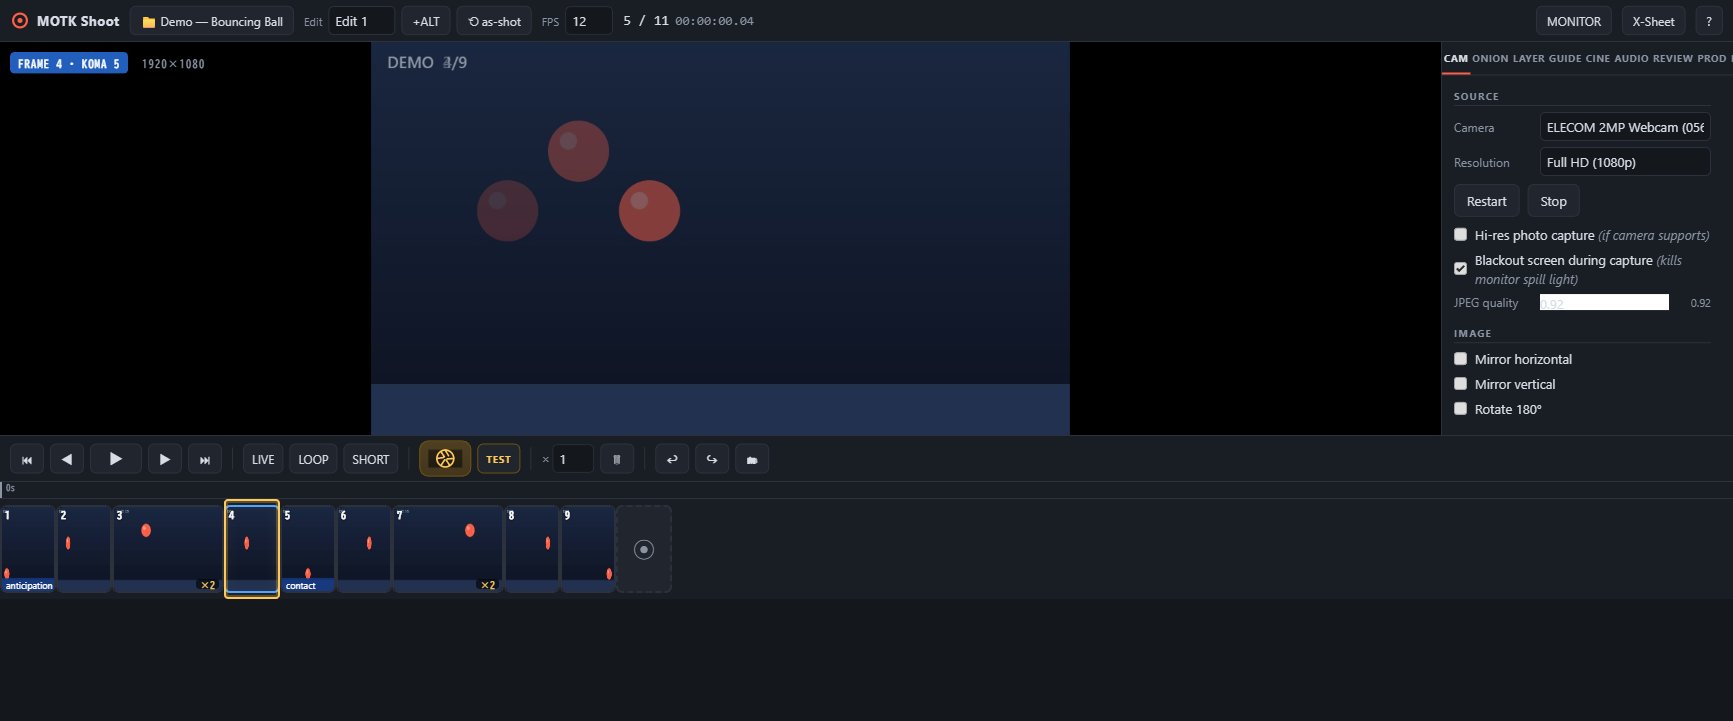Jump to last frame
The image size is (1733, 721).
coord(205,459)
